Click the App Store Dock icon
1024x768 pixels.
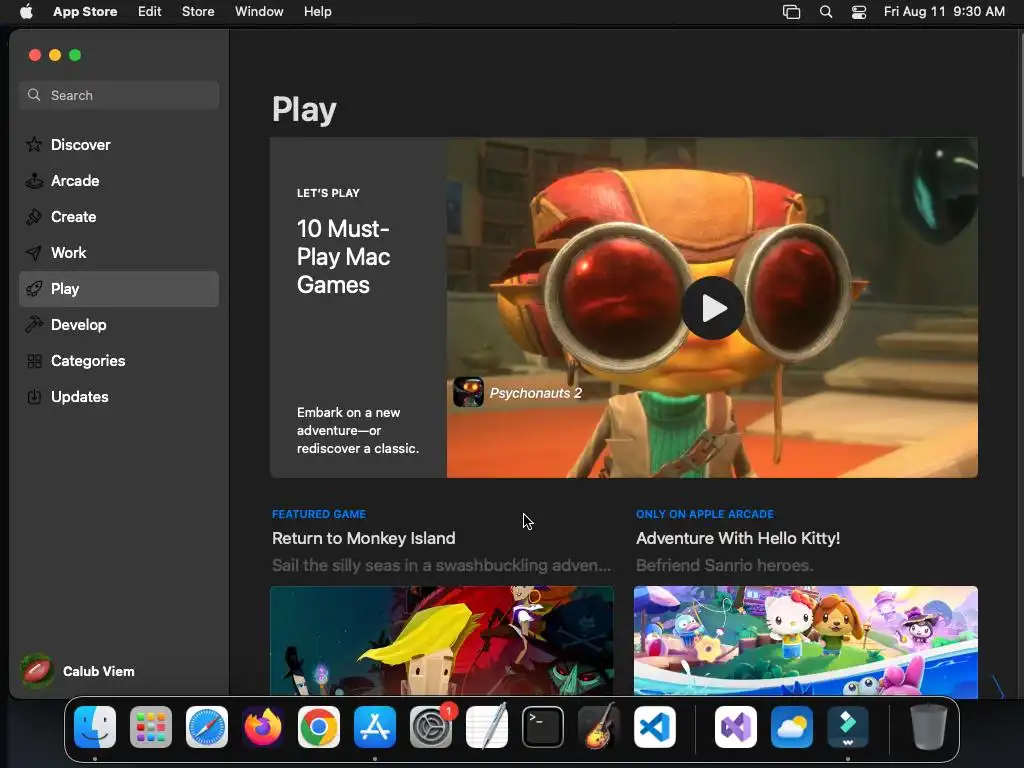coord(375,727)
